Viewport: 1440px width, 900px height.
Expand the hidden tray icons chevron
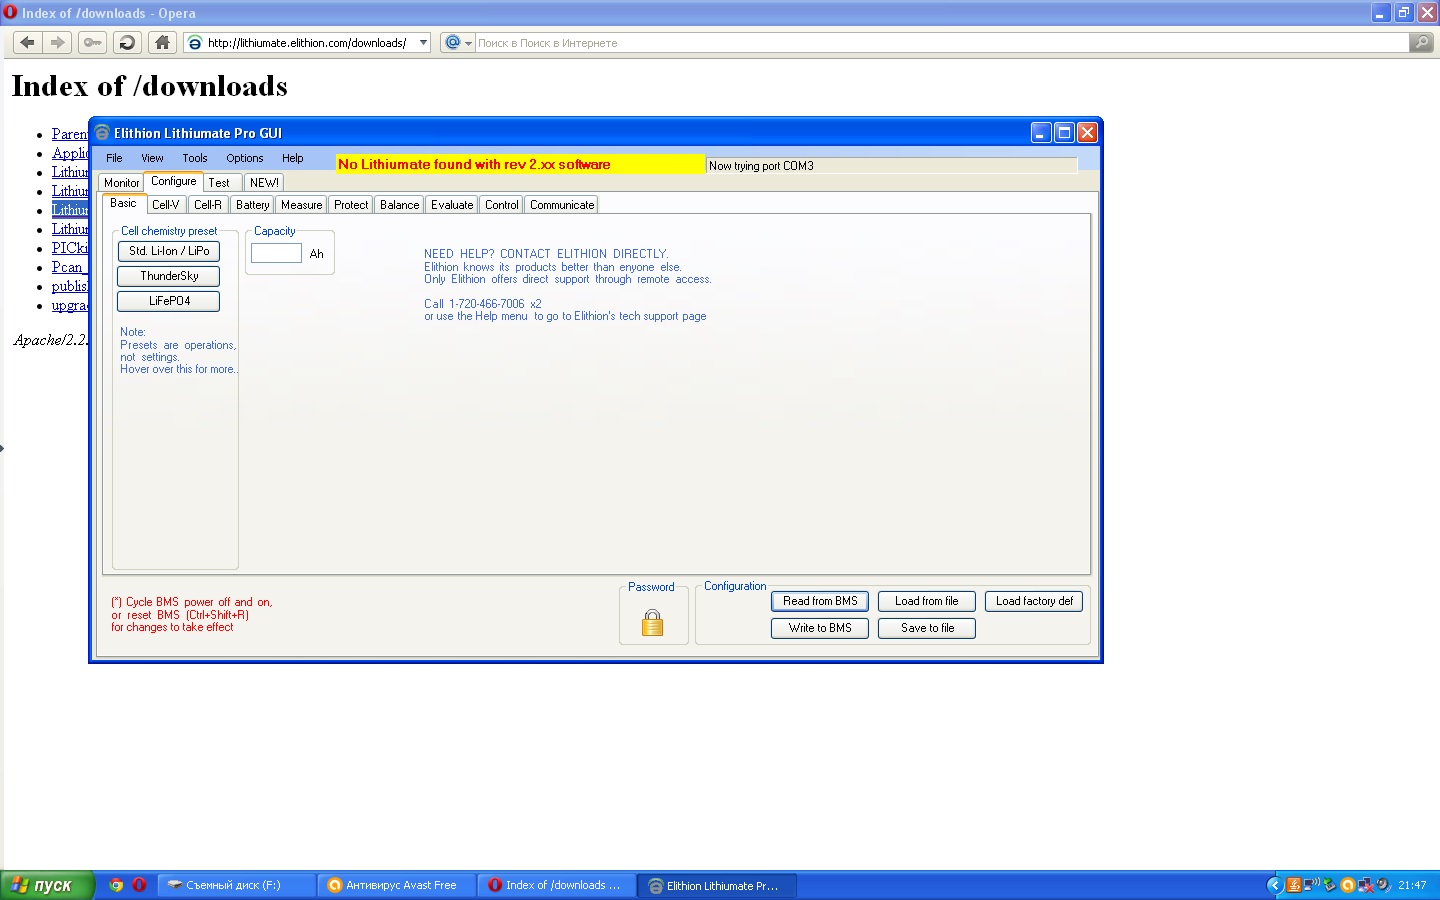(x=1275, y=885)
